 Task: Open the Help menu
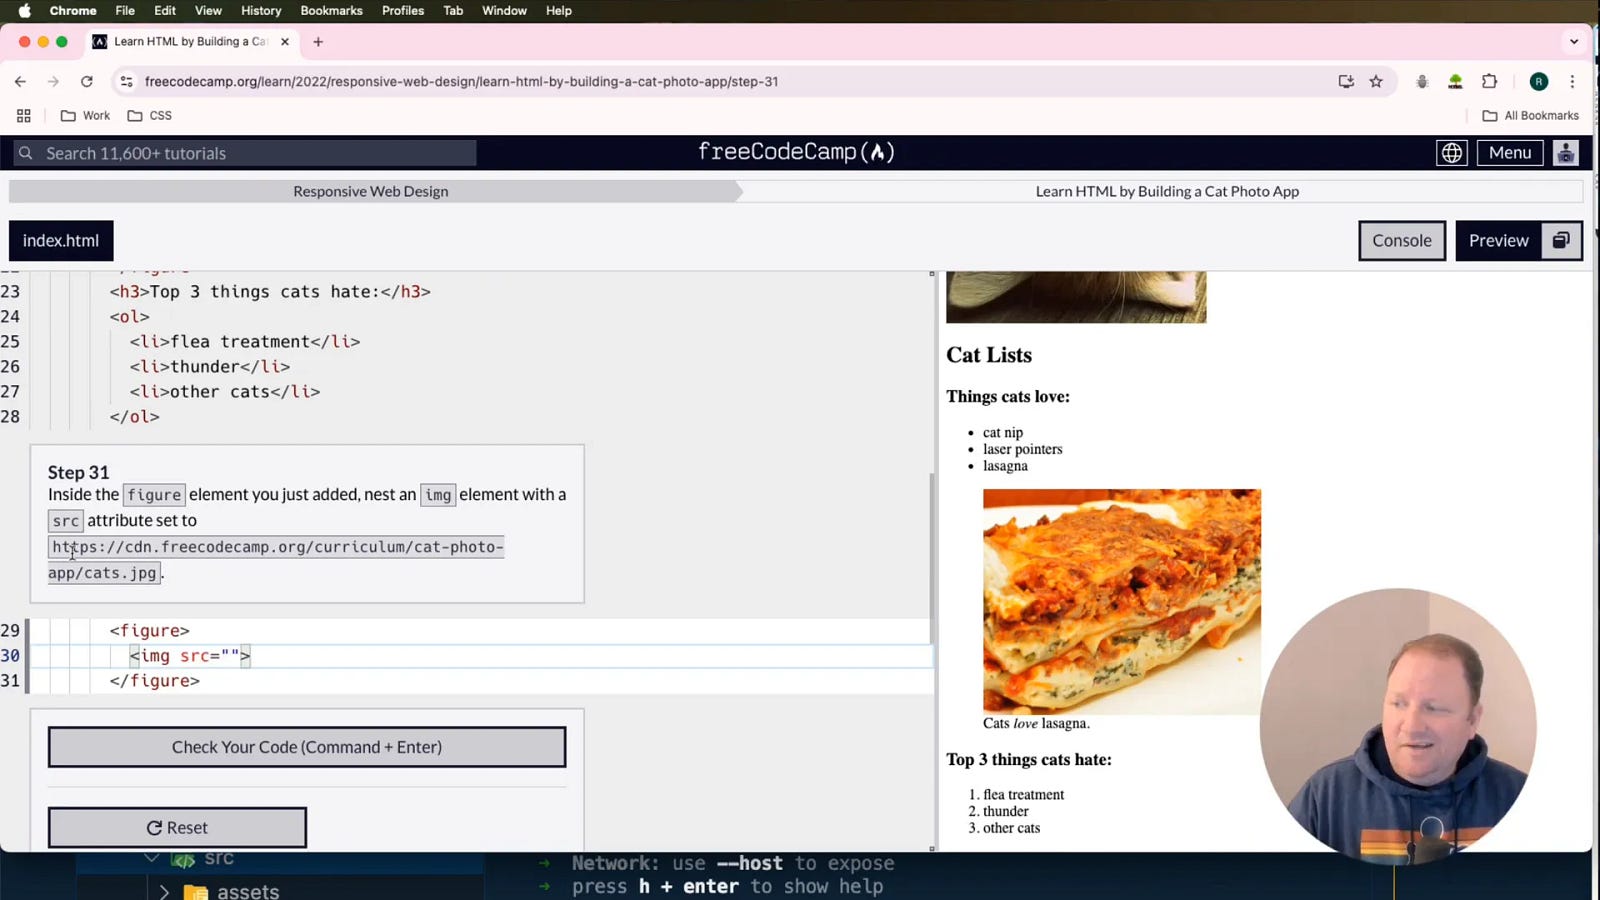pos(559,11)
